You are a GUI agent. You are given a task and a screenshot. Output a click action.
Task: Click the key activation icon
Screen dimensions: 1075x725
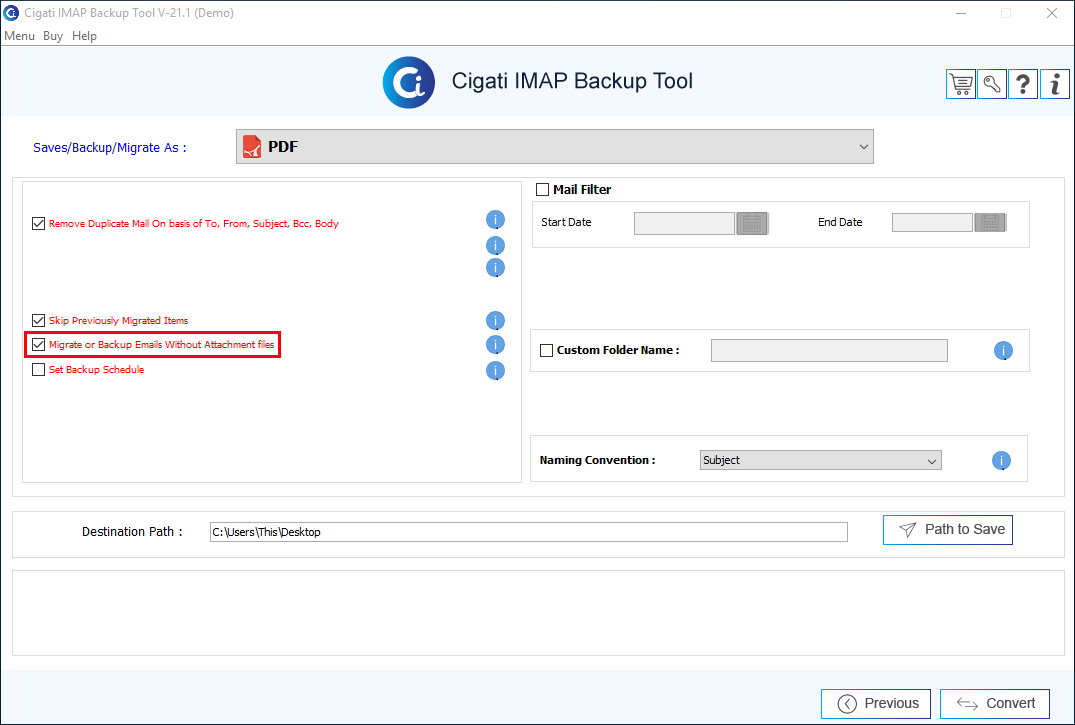[992, 84]
